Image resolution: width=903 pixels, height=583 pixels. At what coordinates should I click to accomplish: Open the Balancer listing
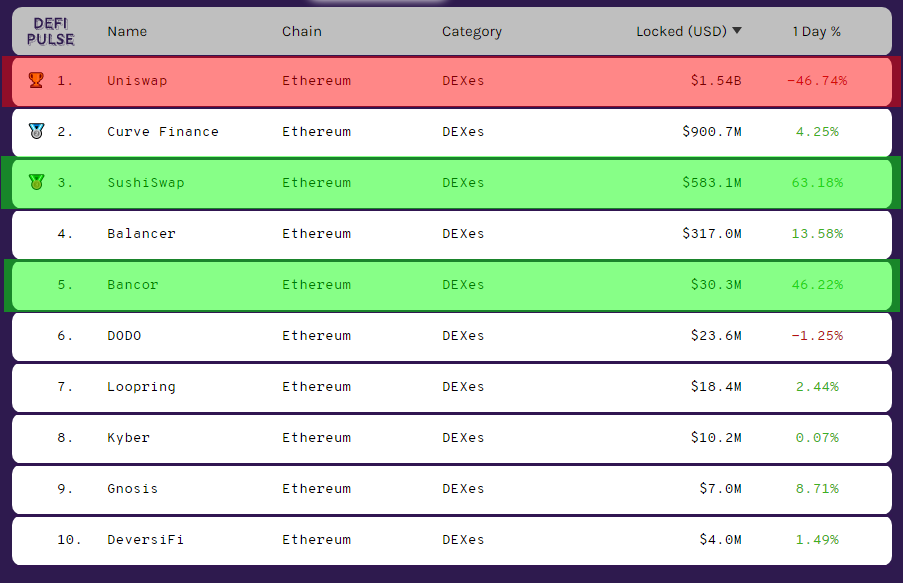[x=141, y=233]
